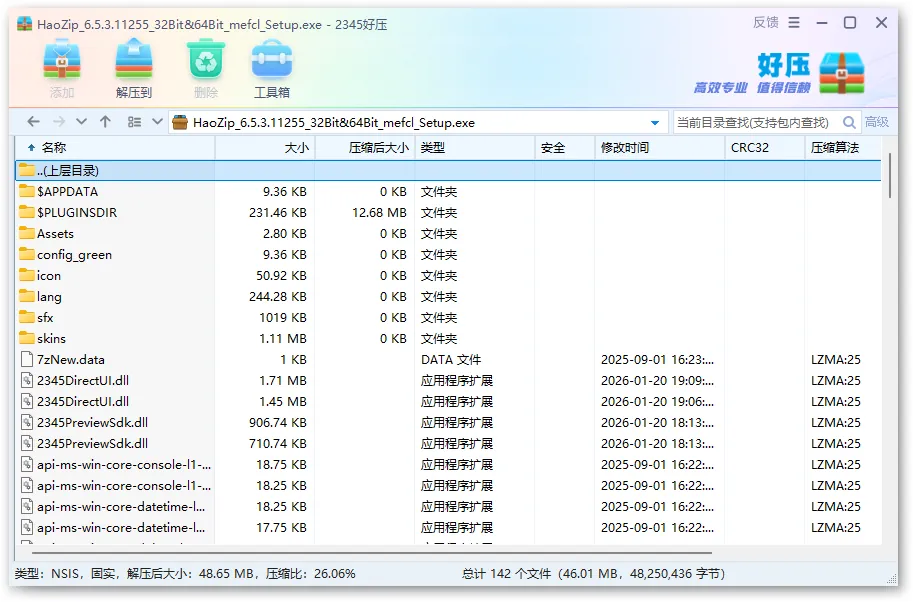Go up one directory level arrow icon
913x602 pixels.
106,120
